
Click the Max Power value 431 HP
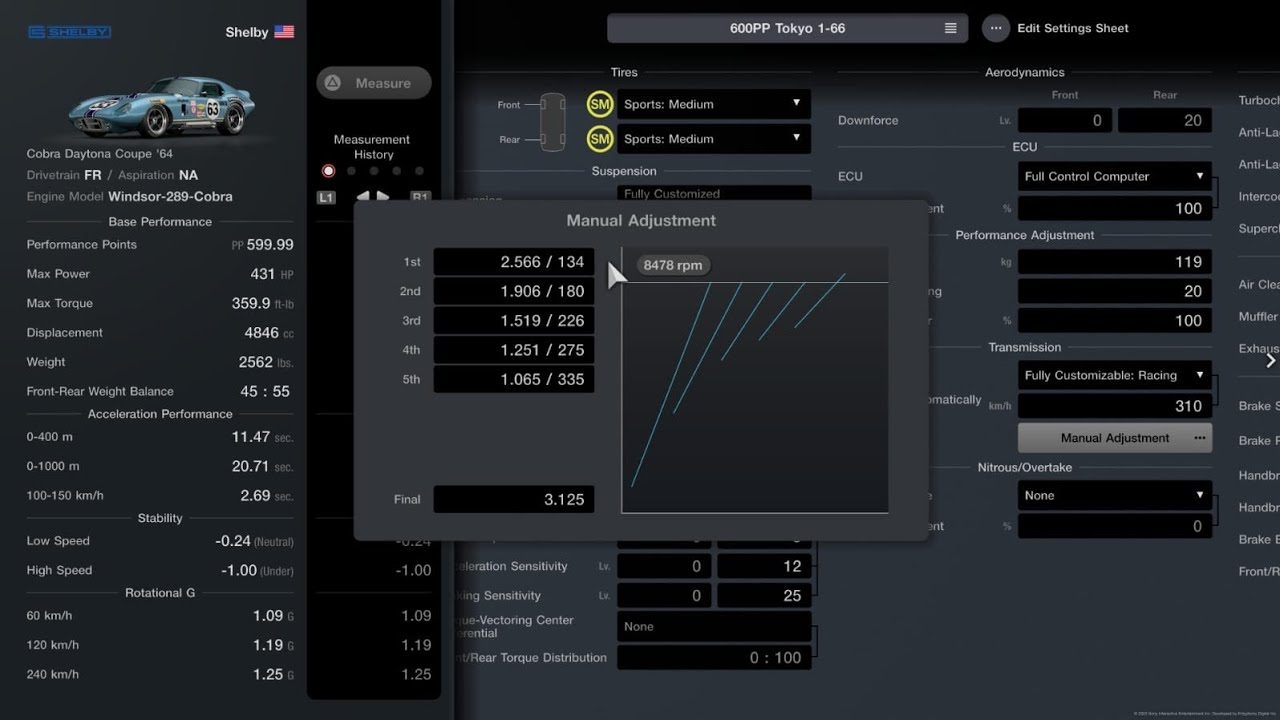(x=270, y=273)
